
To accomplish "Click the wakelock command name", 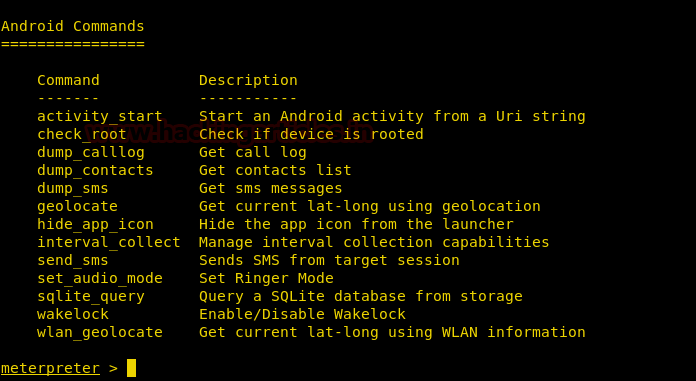I will pyautogui.click(x=73, y=314).
